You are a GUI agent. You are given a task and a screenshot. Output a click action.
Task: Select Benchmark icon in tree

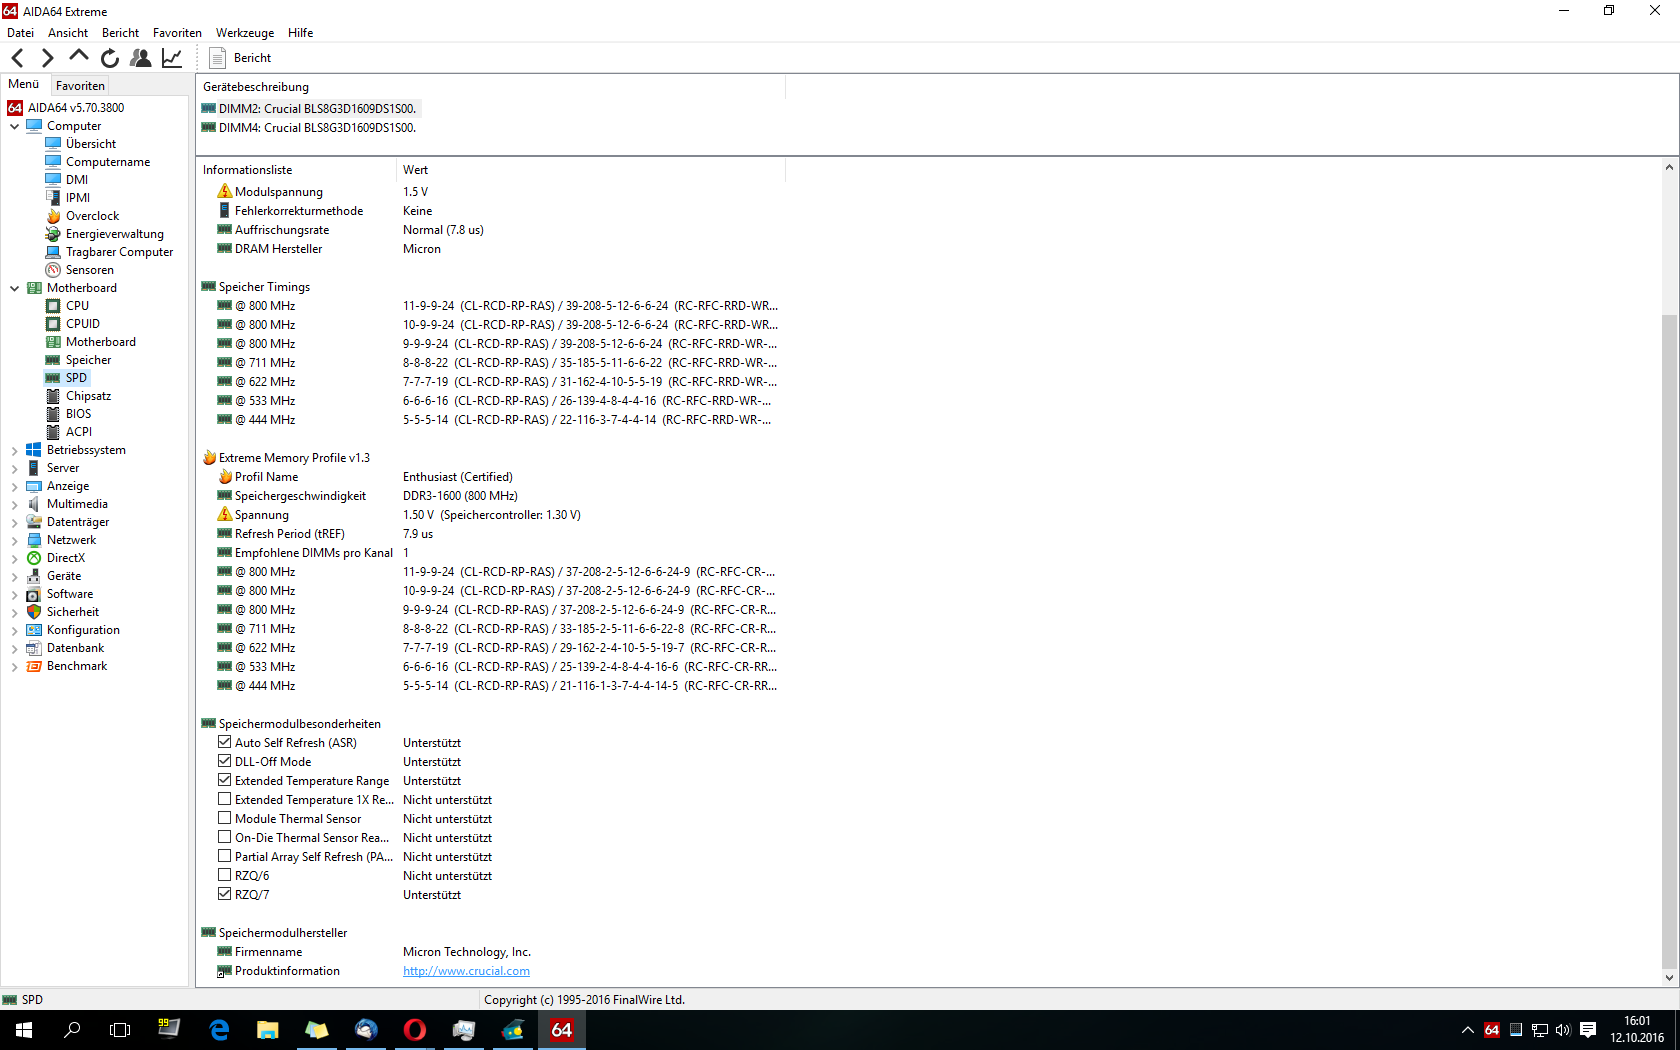point(34,666)
